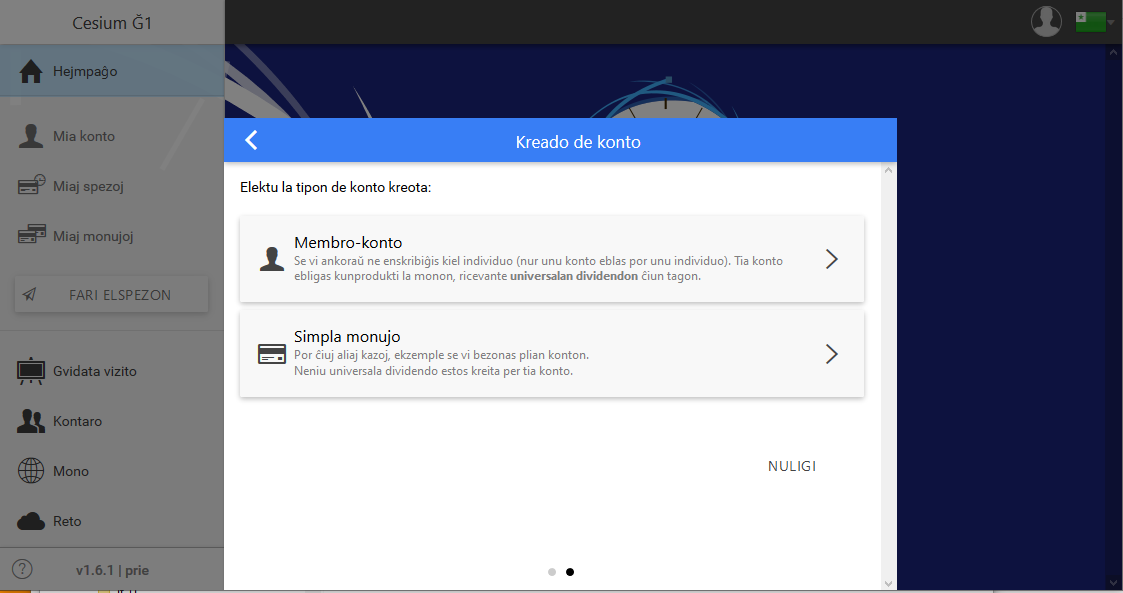Image resolution: width=1123 pixels, height=593 pixels.
Task: Open the user avatar icon top right
Action: (x=1046, y=21)
